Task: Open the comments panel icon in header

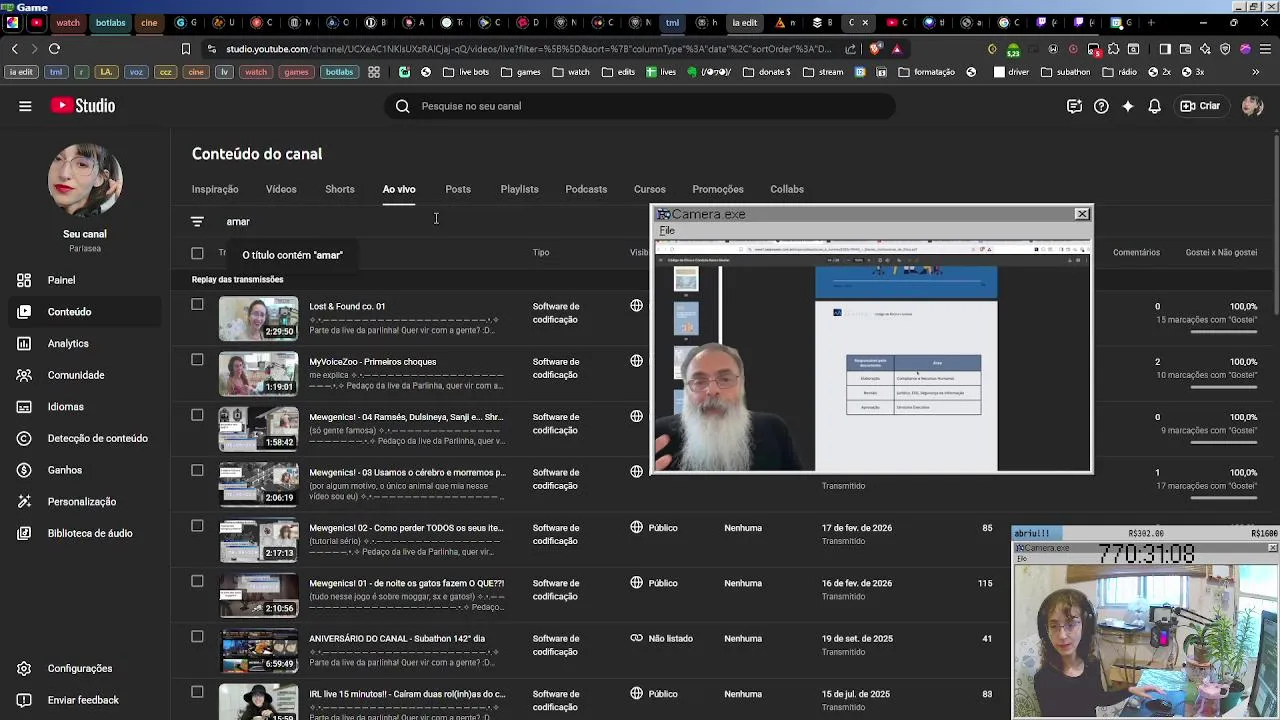Action: coord(1074,106)
